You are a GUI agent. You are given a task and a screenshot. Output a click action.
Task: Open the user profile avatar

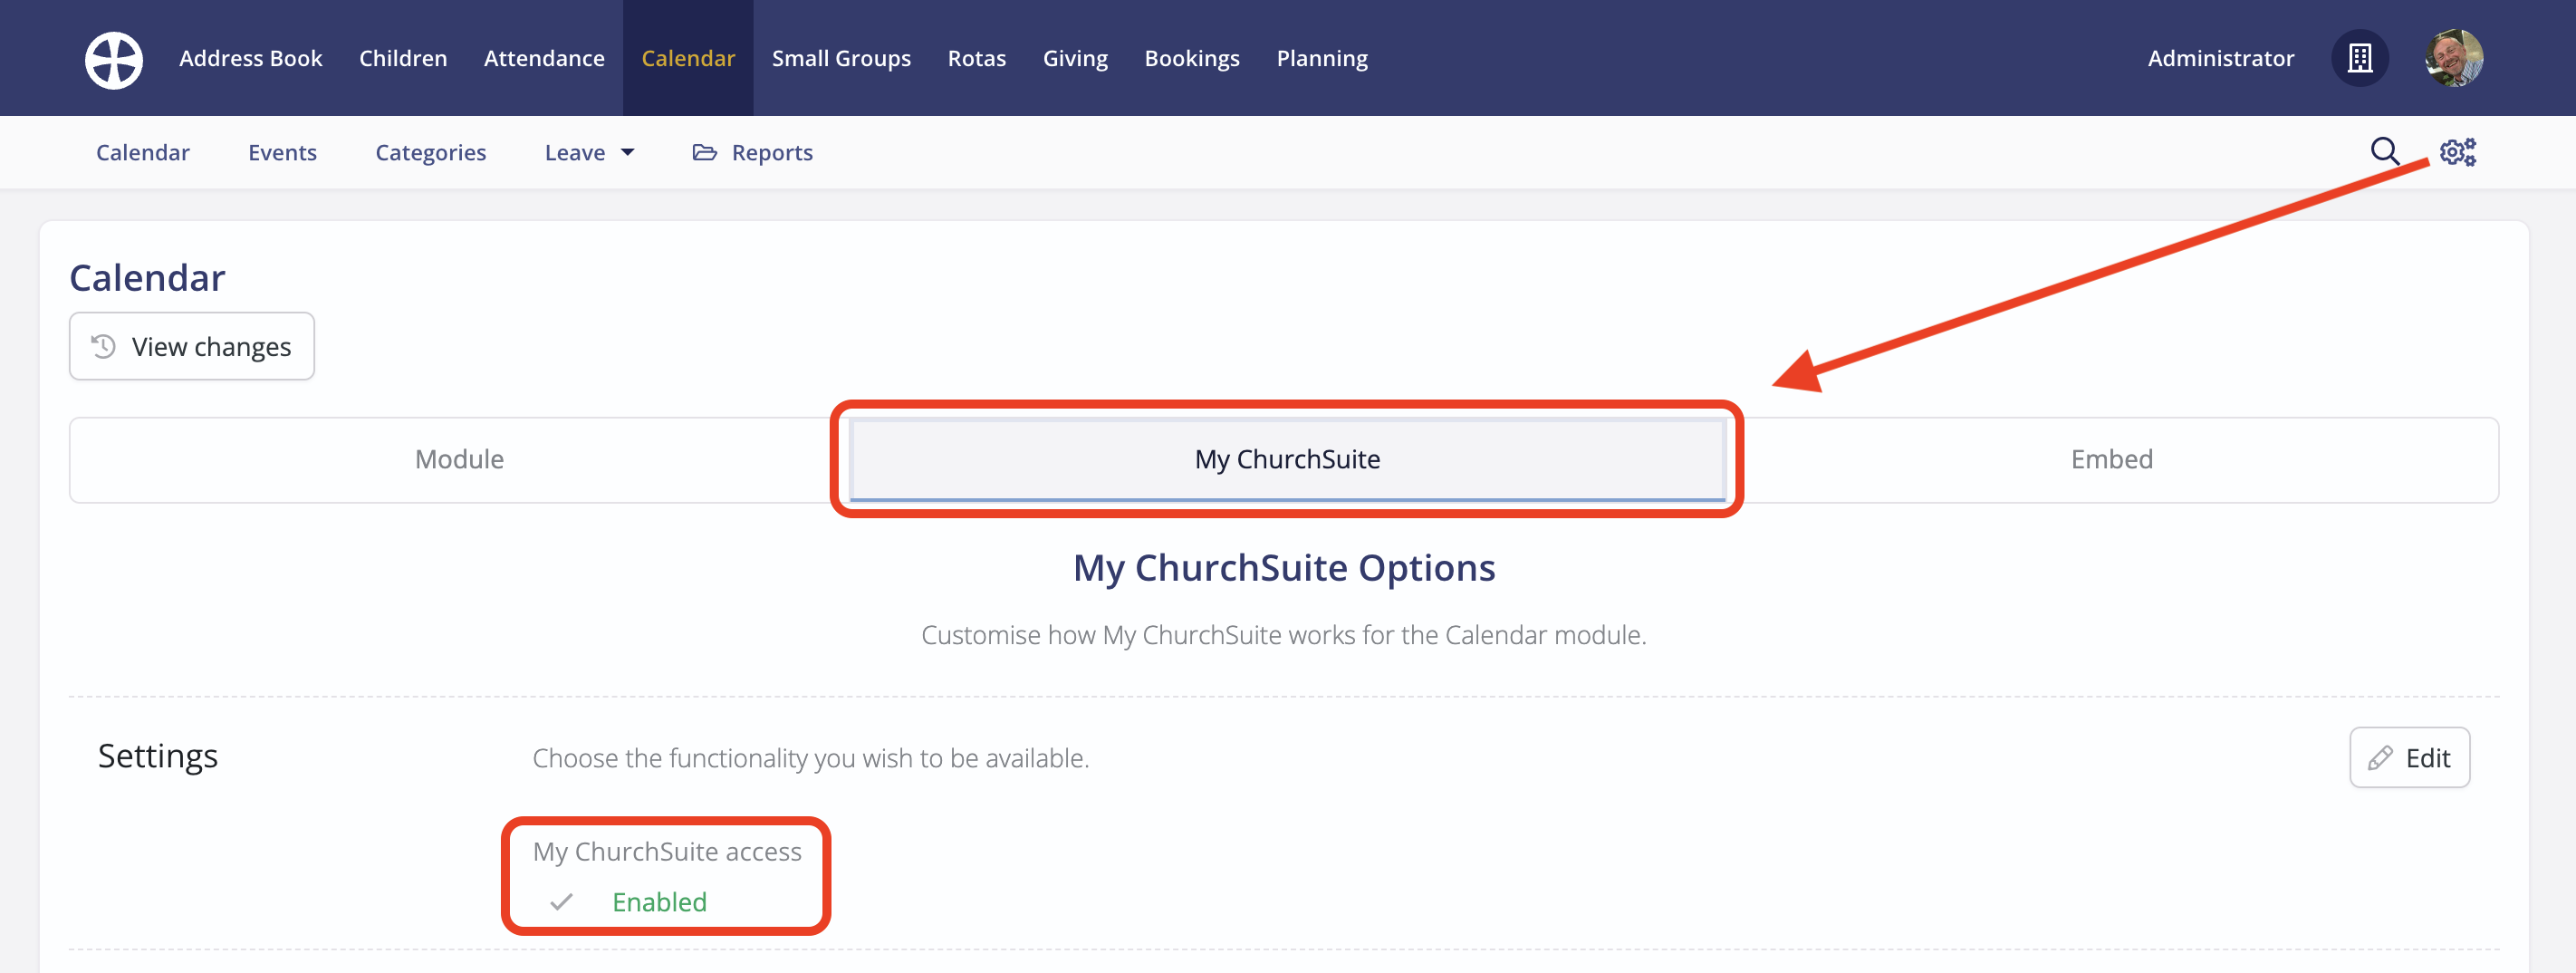coord(2454,58)
